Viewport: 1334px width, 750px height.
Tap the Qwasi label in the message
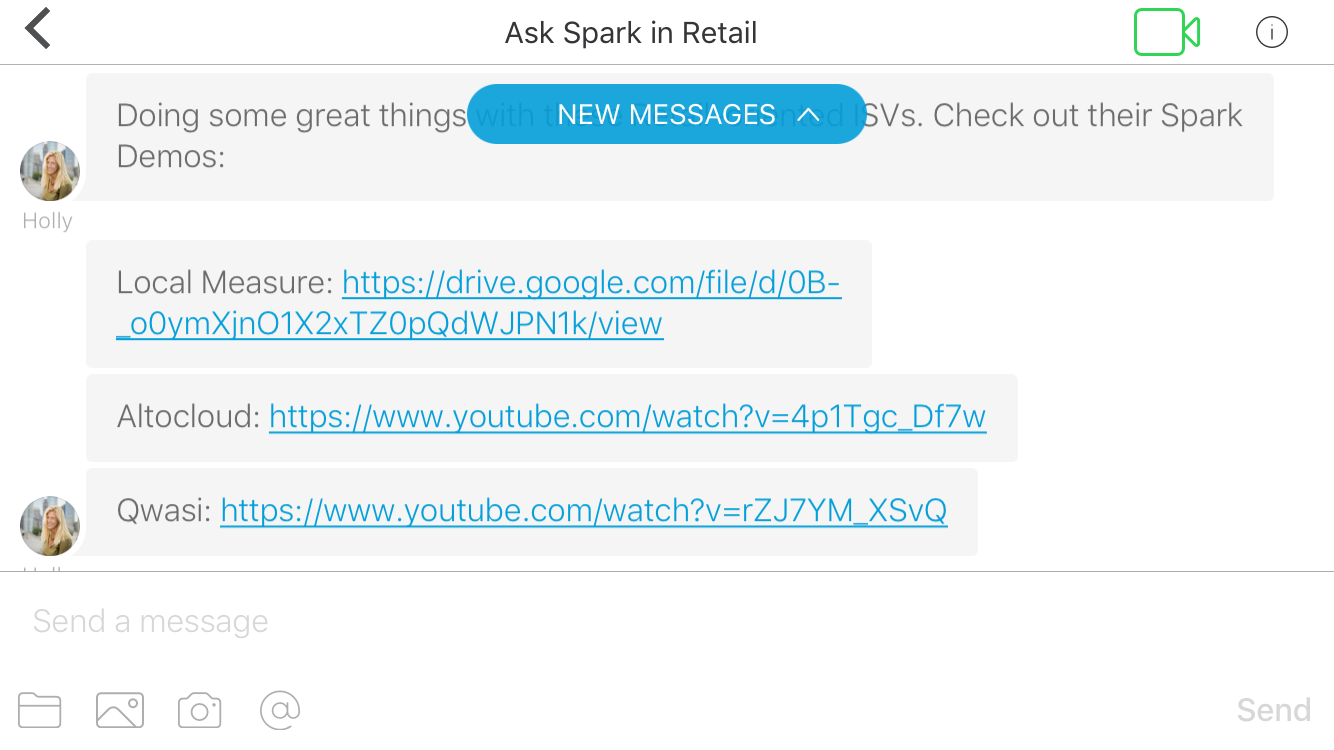(164, 511)
